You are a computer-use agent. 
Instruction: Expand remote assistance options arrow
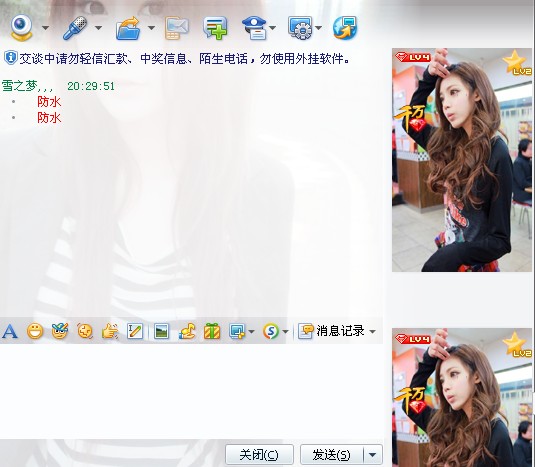click(318, 28)
